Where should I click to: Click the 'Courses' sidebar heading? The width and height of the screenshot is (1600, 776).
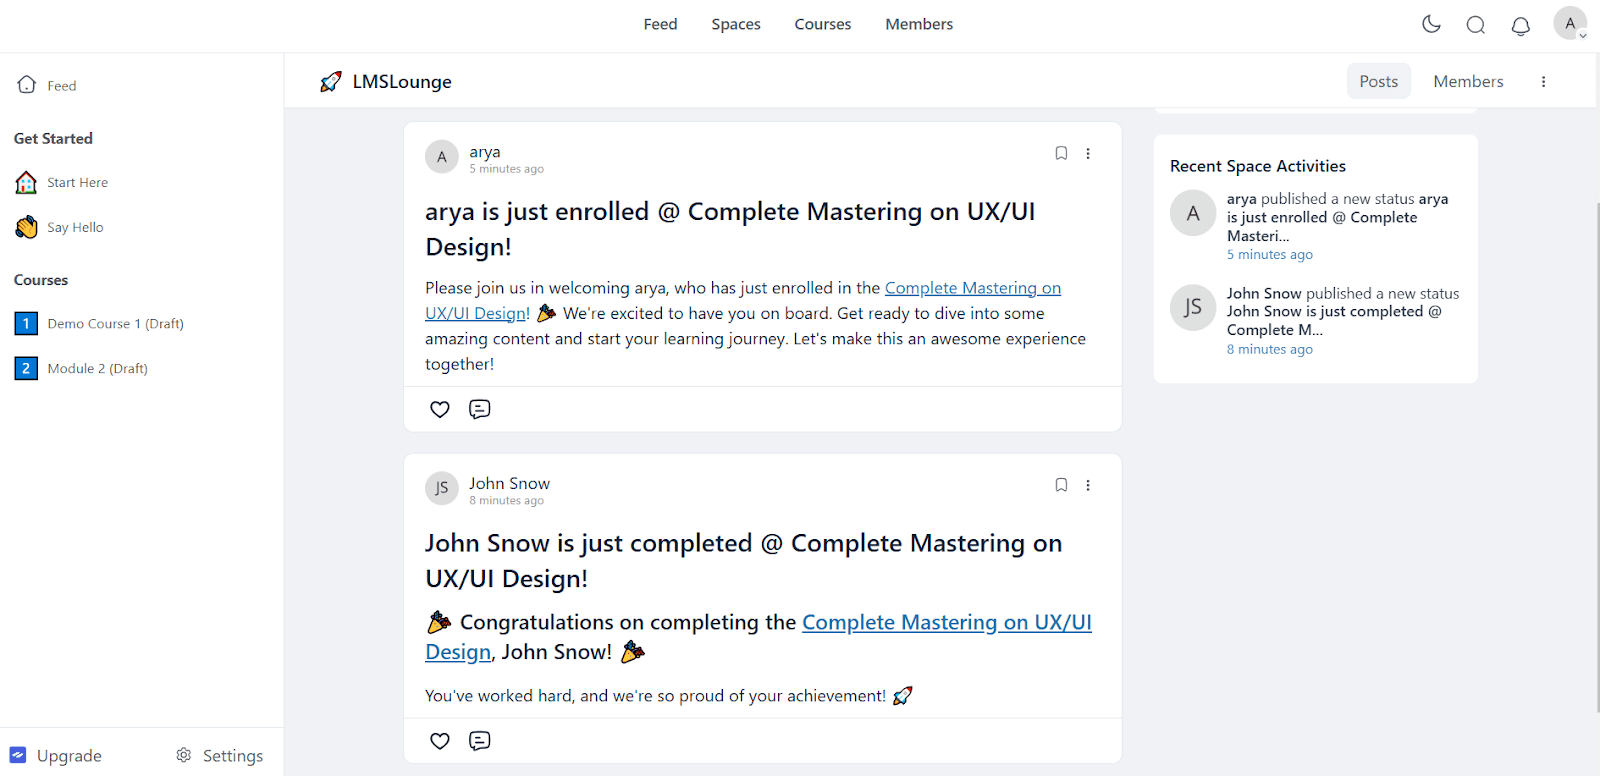pyautogui.click(x=41, y=280)
